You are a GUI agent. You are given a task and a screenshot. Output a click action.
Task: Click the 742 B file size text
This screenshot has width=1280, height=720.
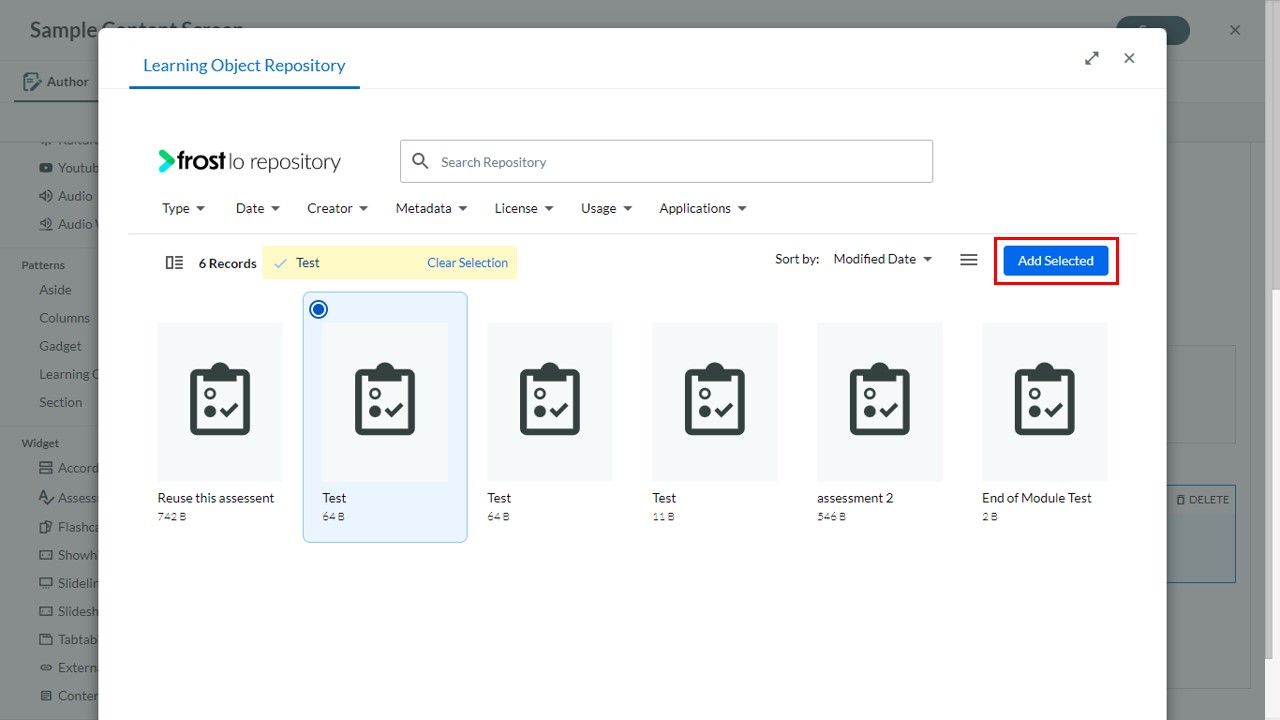click(171, 517)
